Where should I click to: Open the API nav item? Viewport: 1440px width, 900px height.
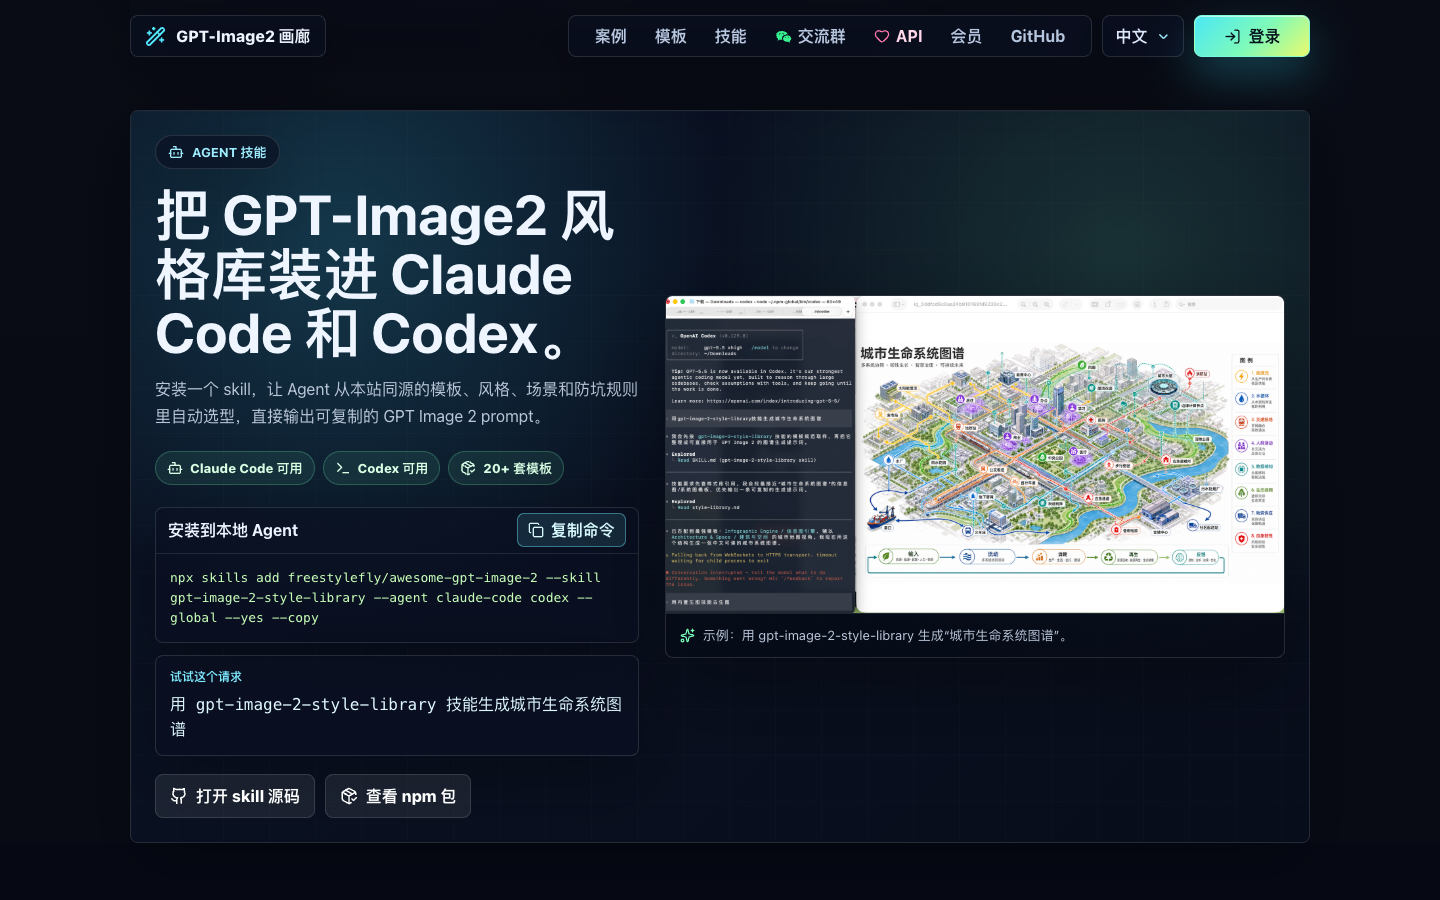[898, 36]
